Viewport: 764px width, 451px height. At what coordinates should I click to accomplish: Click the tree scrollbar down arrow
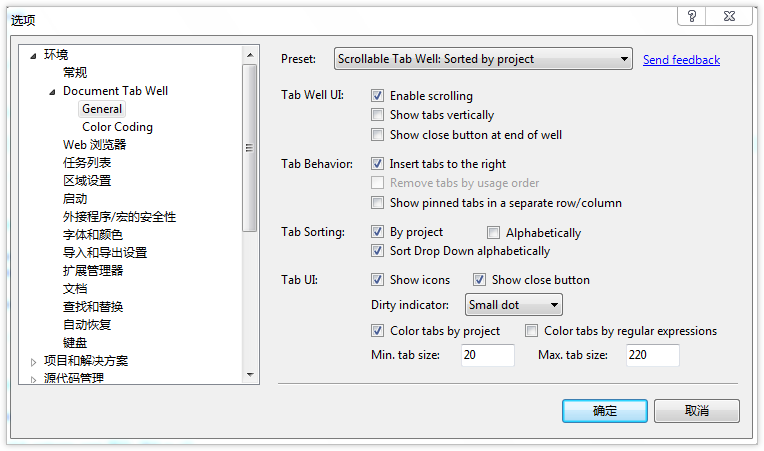tap(251, 375)
